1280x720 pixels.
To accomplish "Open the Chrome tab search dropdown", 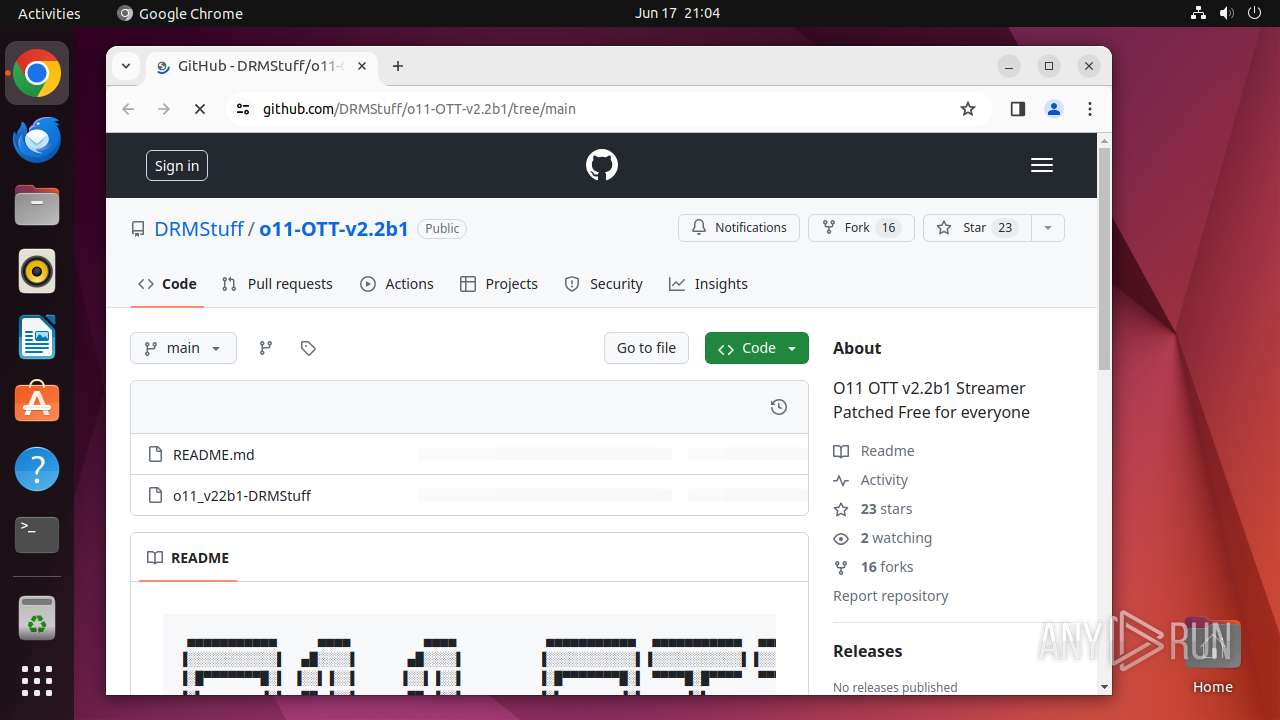I will 126,66.
